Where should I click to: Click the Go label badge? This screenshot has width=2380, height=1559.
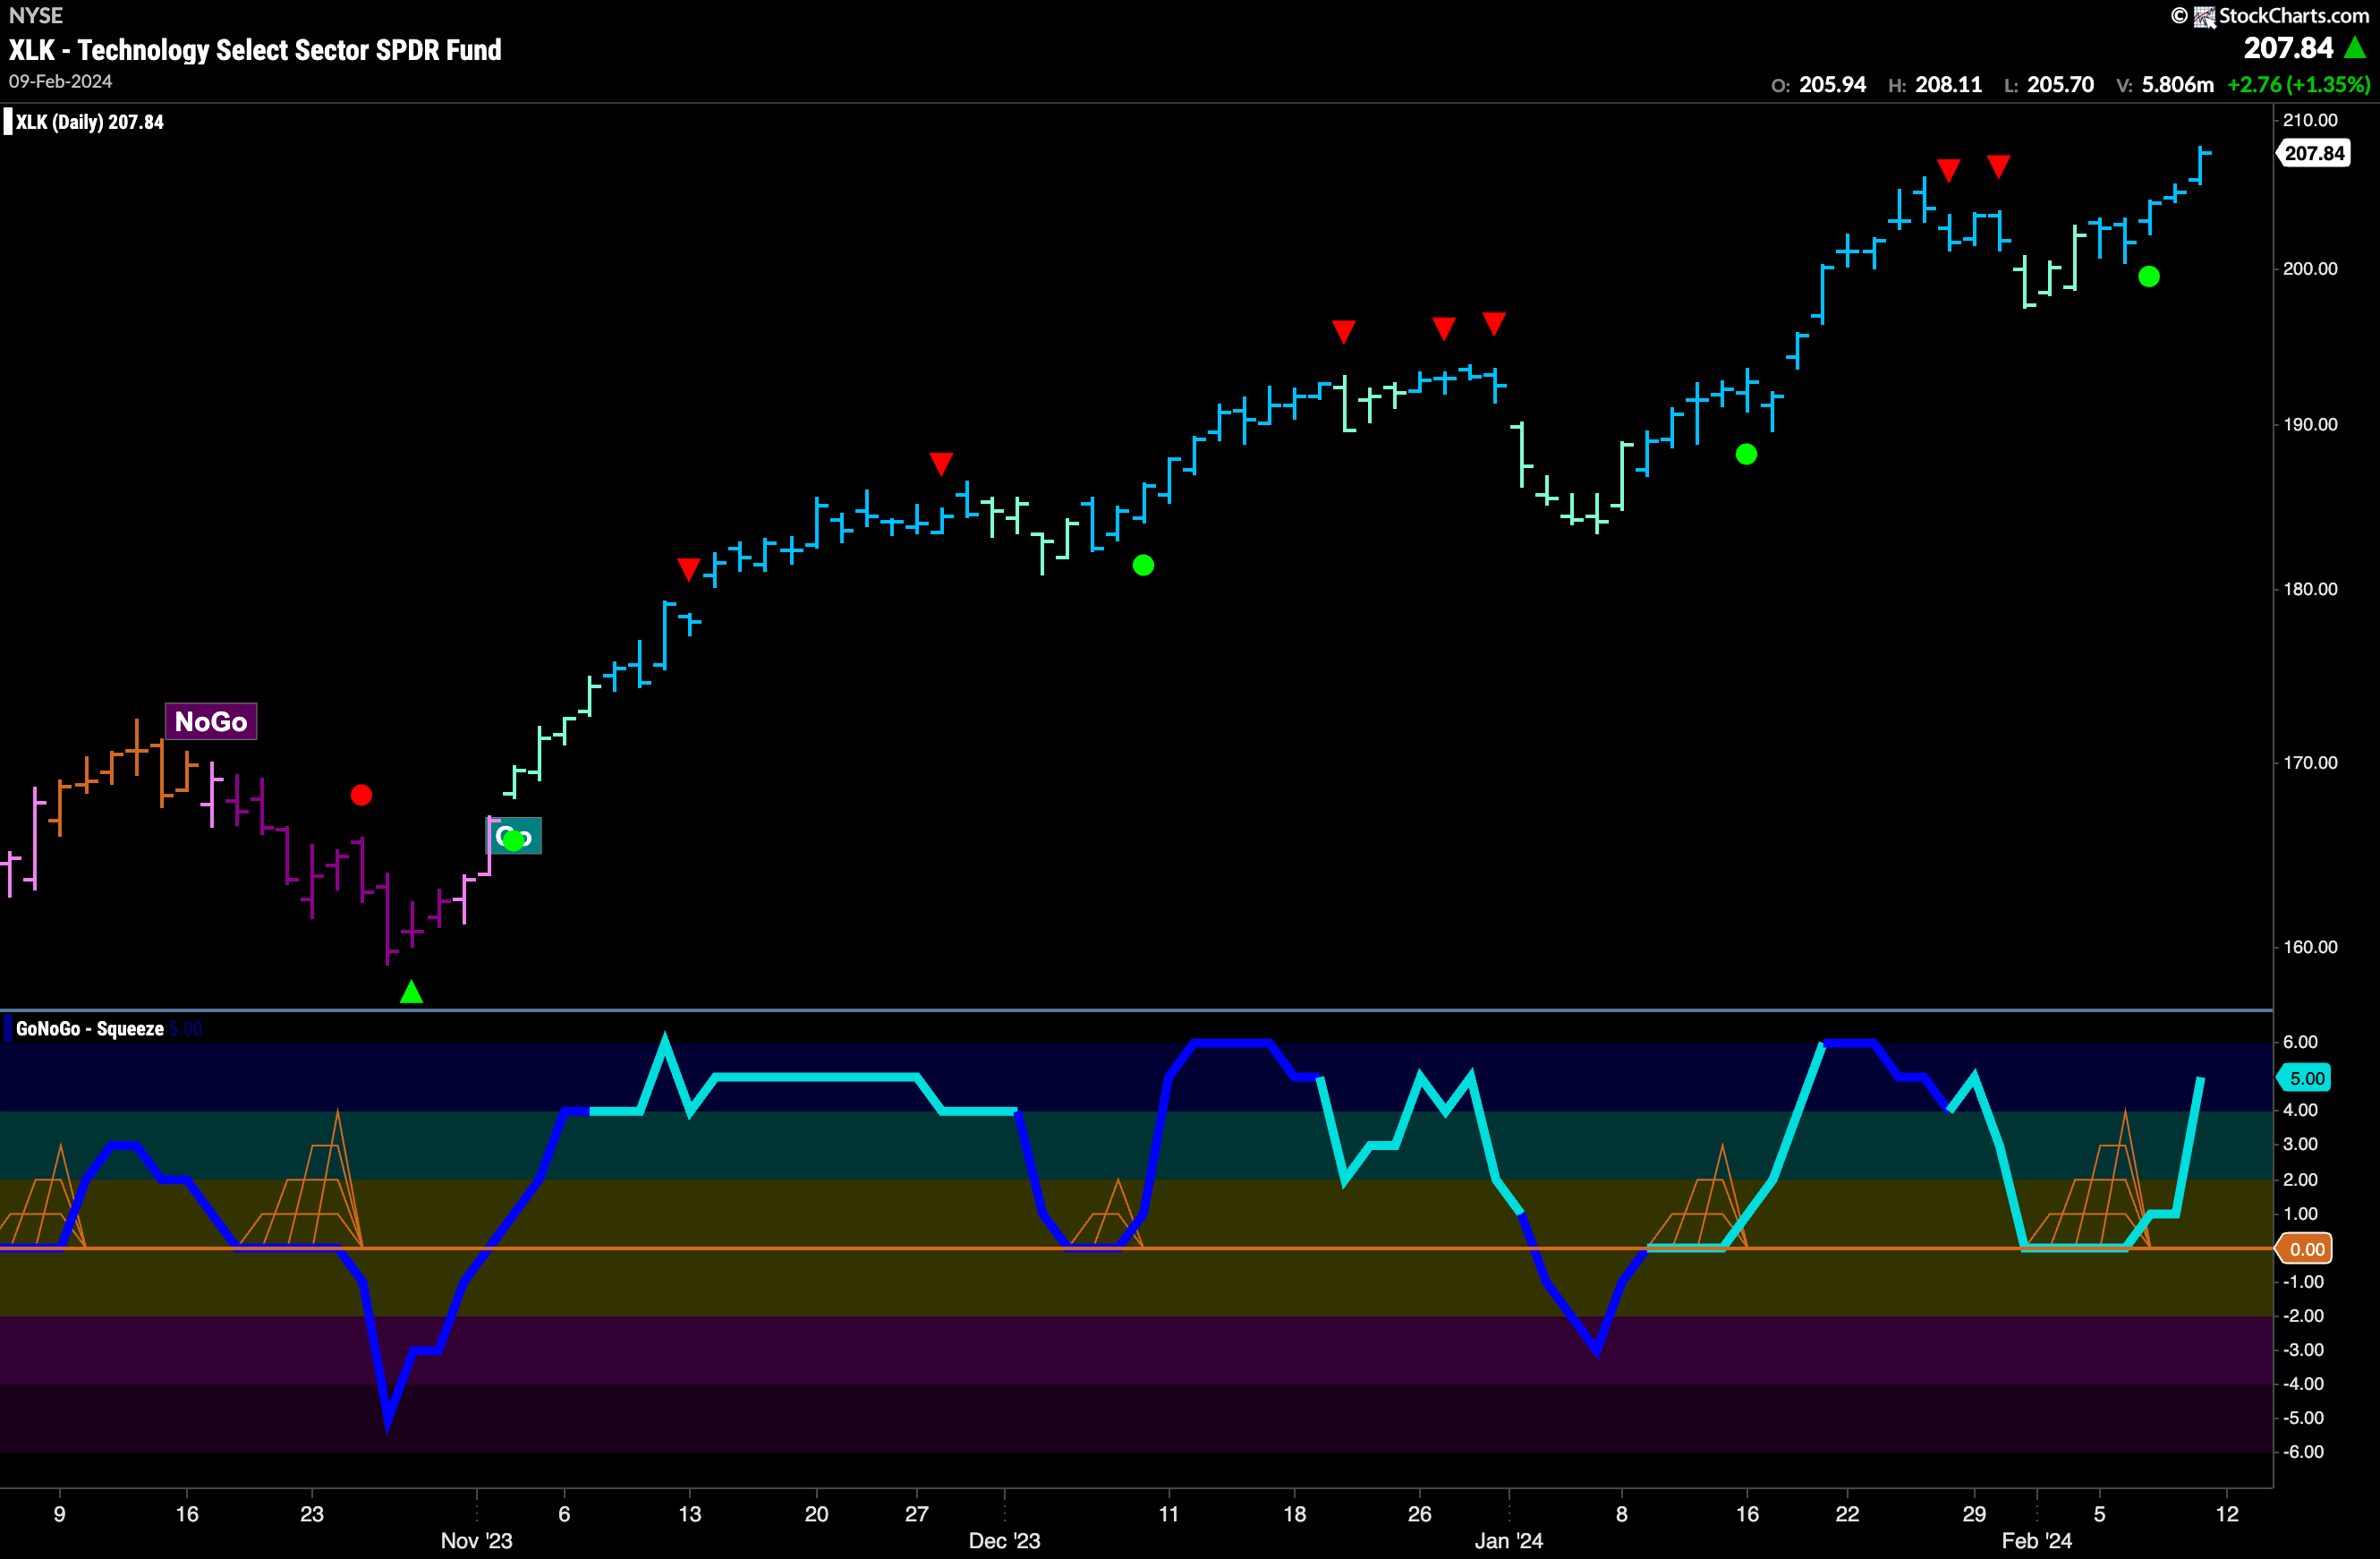[514, 836]
